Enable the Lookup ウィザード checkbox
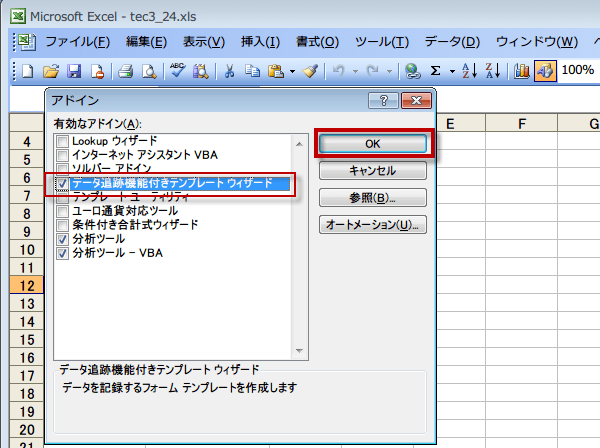The width and height of the screenshot is (600, 448). click(62, 141)
